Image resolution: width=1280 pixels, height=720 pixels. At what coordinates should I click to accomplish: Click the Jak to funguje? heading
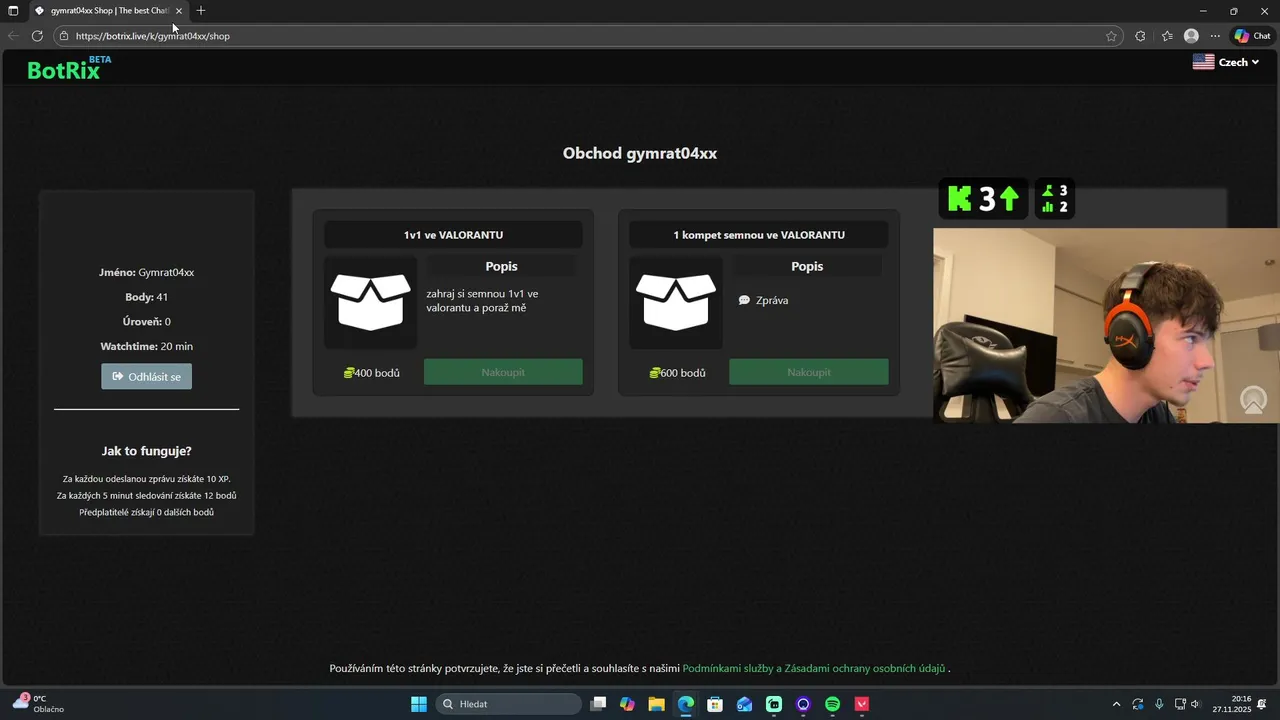(x=146, y=451)
